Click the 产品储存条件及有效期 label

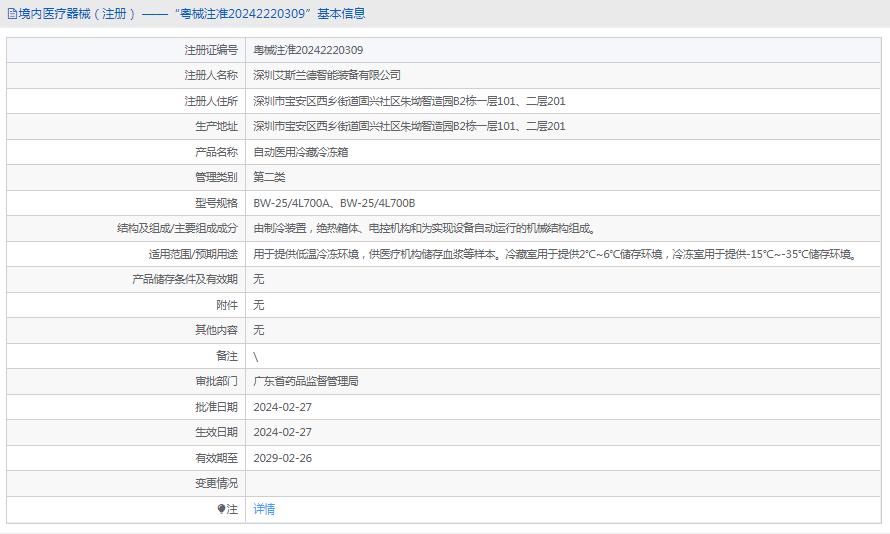pyautogui.click(x=185, y=279)
